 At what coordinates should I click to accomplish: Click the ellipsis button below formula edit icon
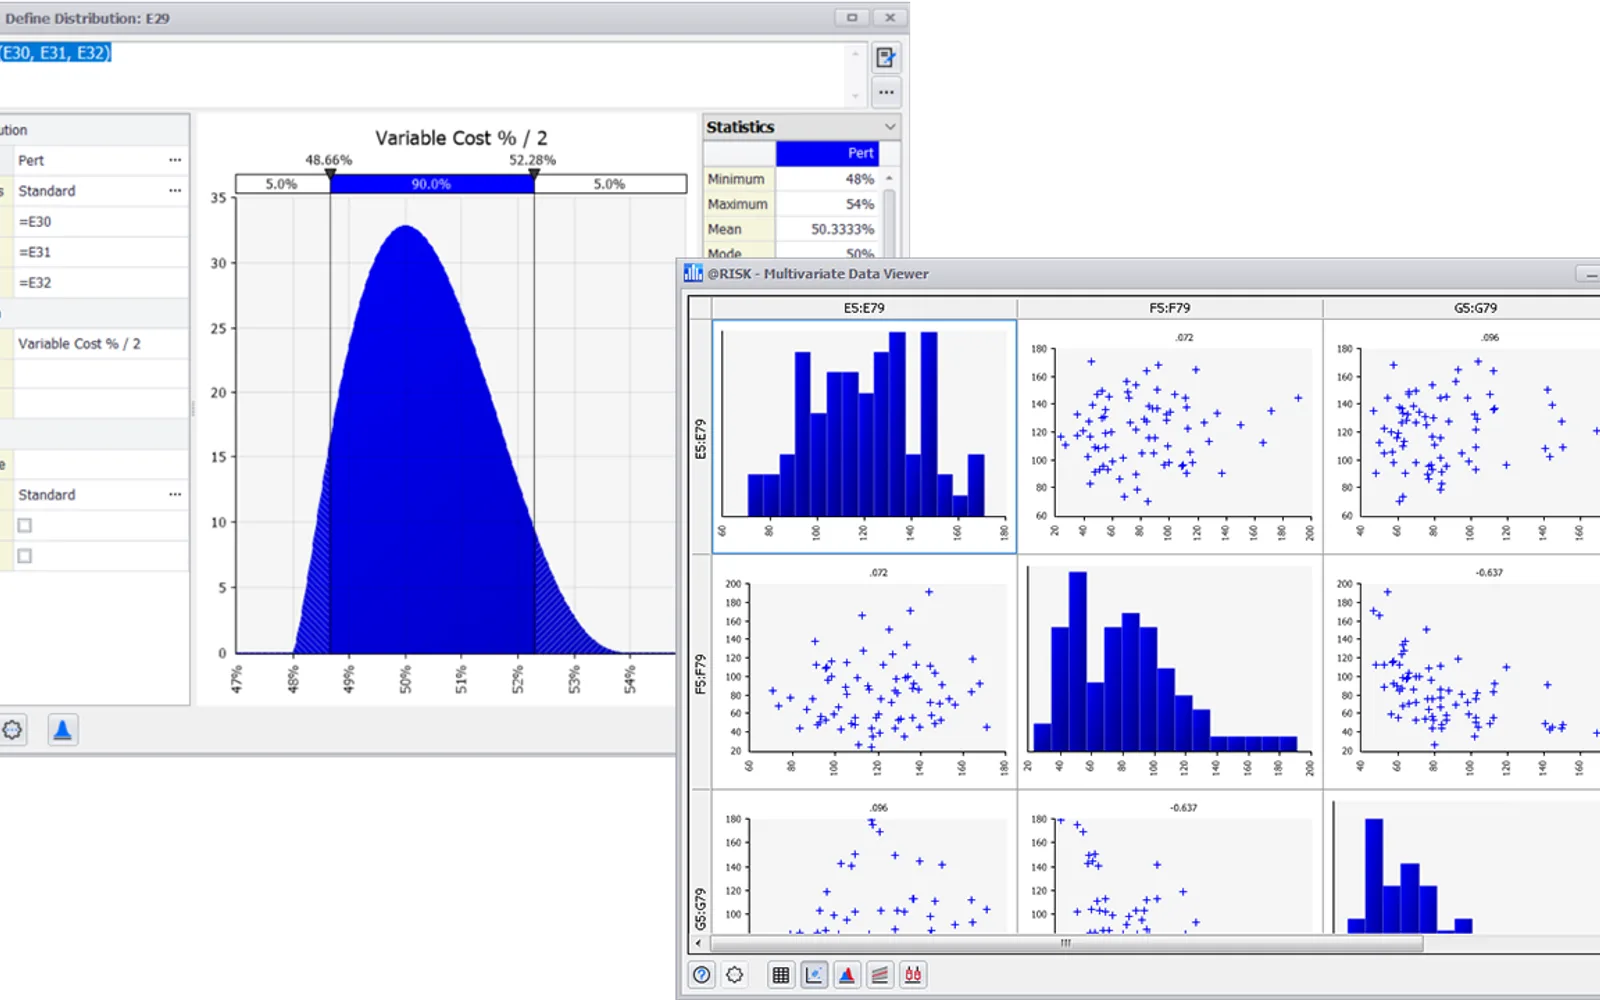tap(886, 92)
